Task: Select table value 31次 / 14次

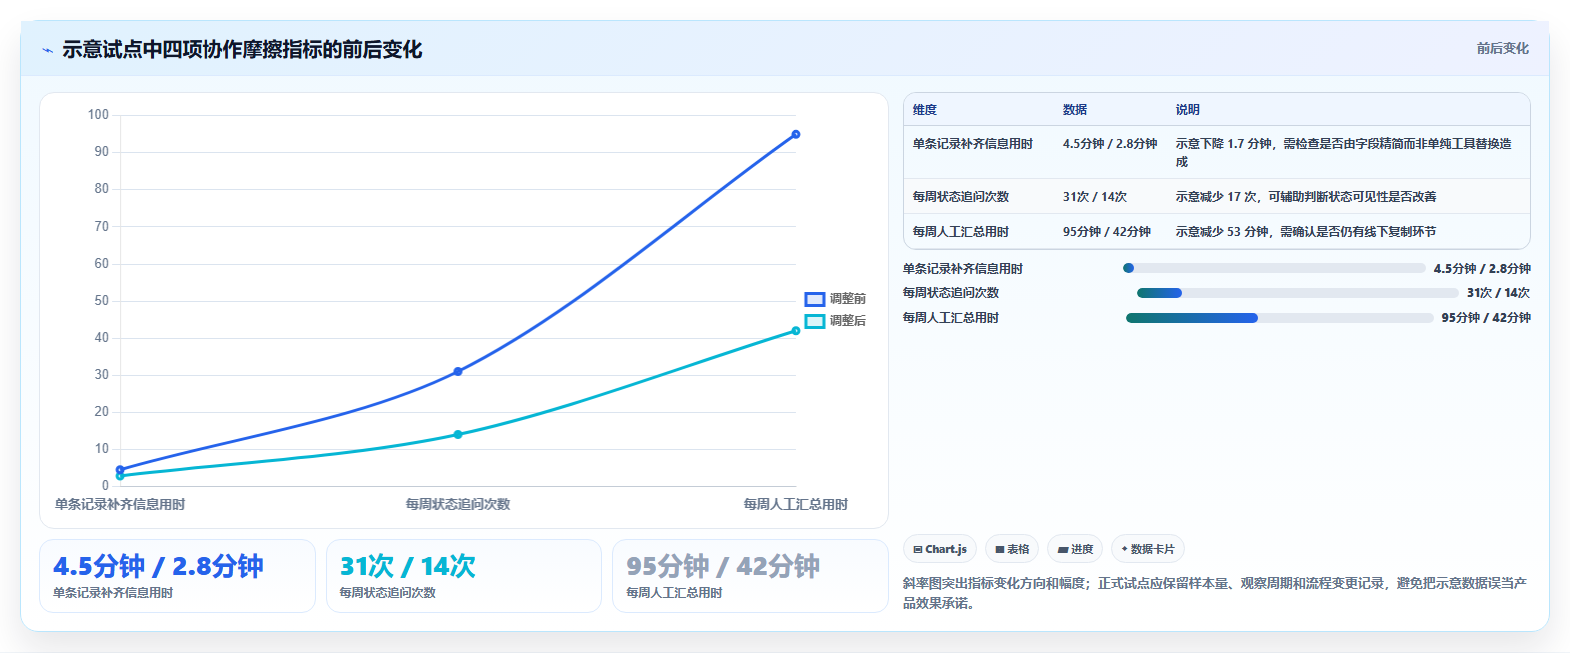Action: 1095,197
